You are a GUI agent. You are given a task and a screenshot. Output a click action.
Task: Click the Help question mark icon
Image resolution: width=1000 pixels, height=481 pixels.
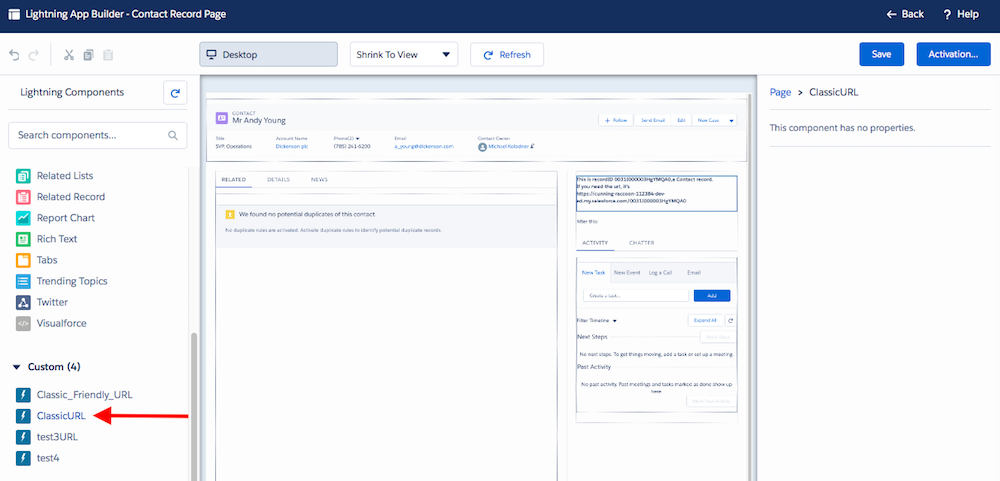pyautogui.click(x=947, y=14)
